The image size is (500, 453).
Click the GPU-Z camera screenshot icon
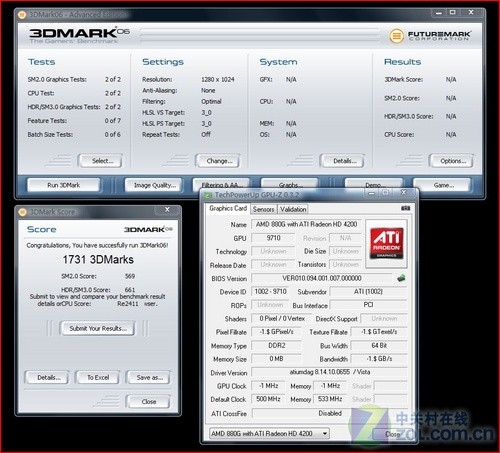click(x=405, y=208)
